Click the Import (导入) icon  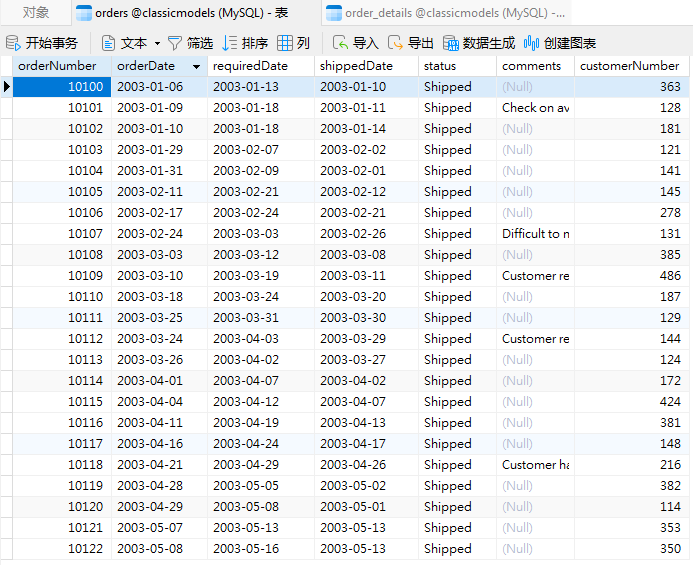(340, 43)
